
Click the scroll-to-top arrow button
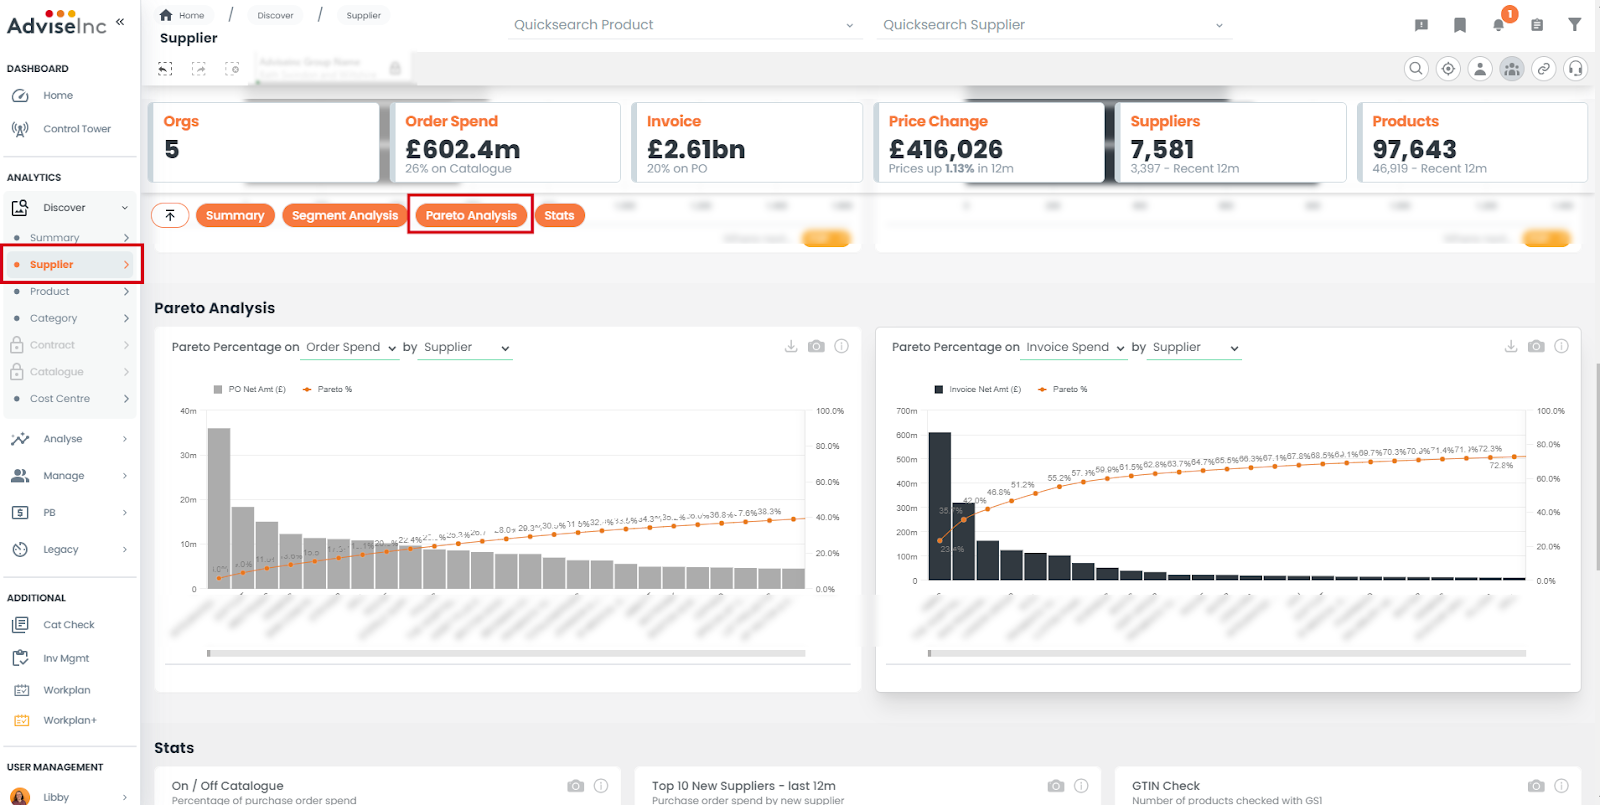point(170,215)
